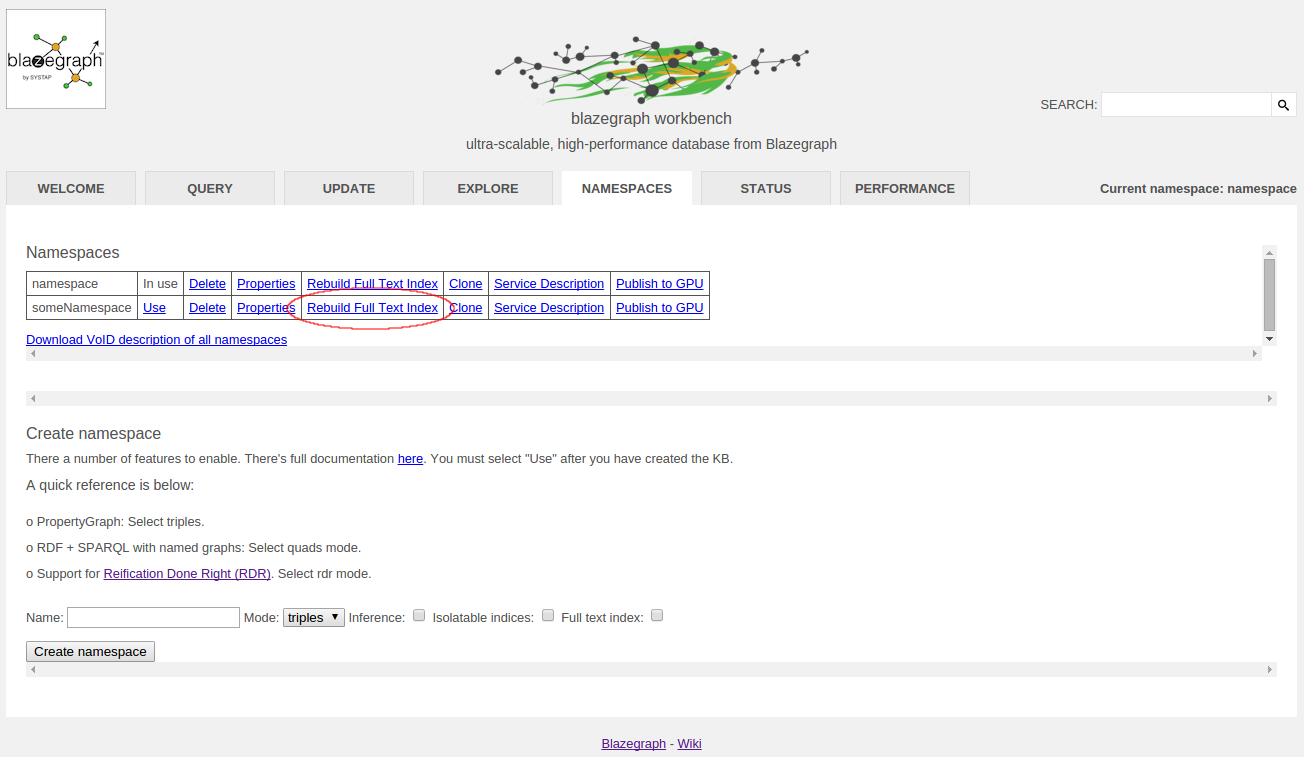Open the STATUS tab
The width and height of the screenshot is (1304, 757).
(x=766, y=188)
